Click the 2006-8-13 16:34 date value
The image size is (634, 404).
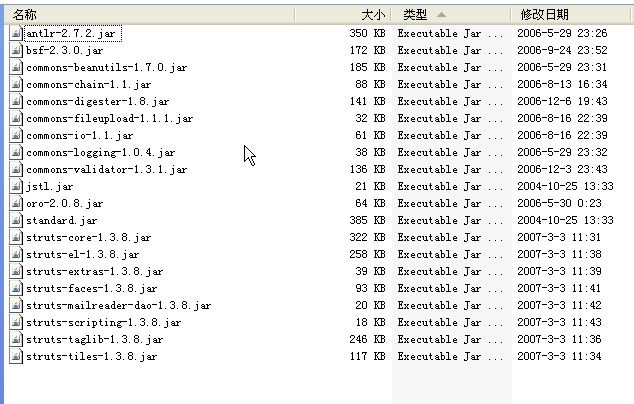point(562,84)
